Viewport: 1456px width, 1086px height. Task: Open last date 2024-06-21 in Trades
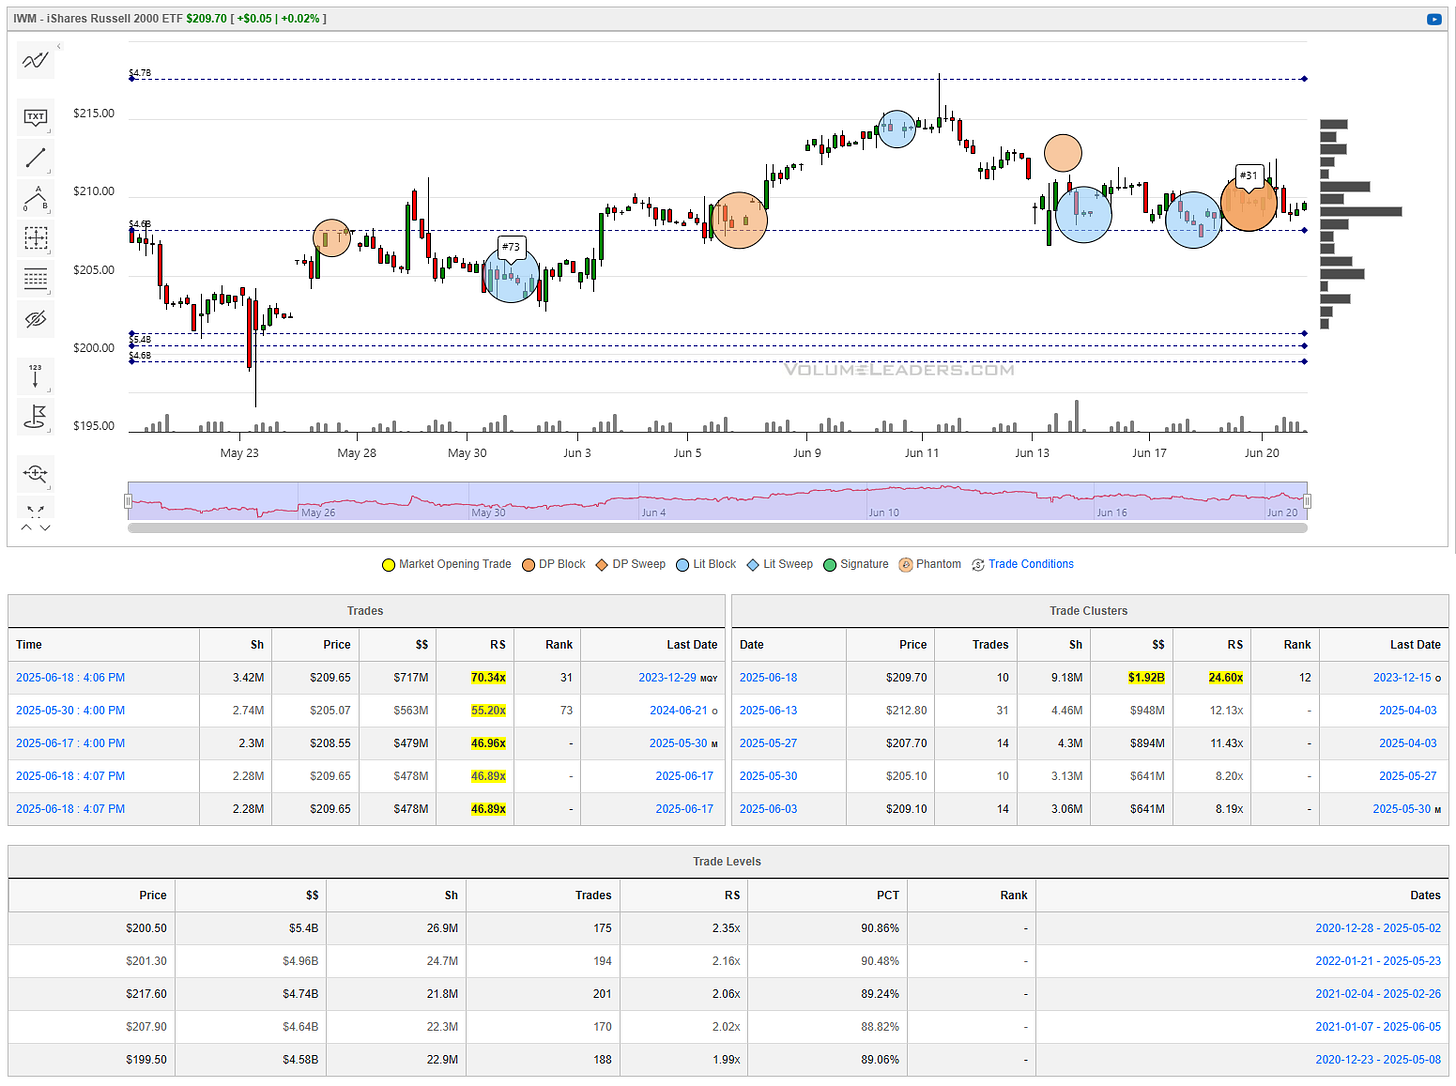tap(678, 711)
